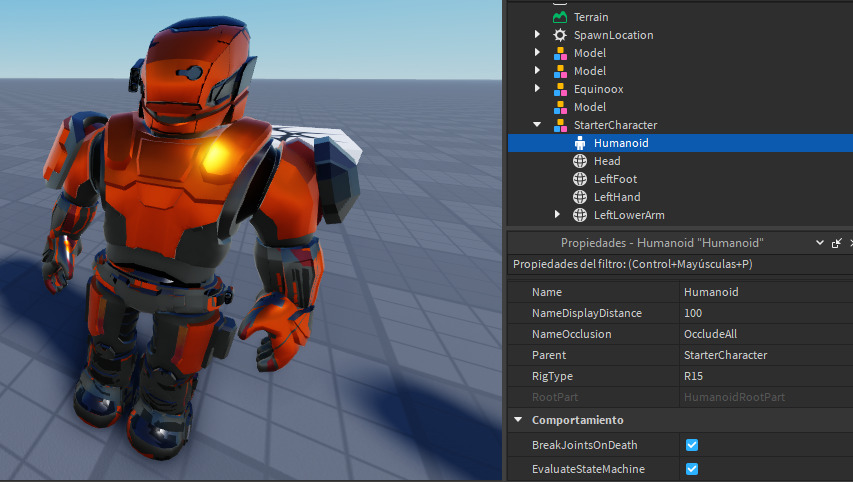
Task: Open the Properties panel dropdown chevron
Action: pyautogui.click(x=819, y=243)
